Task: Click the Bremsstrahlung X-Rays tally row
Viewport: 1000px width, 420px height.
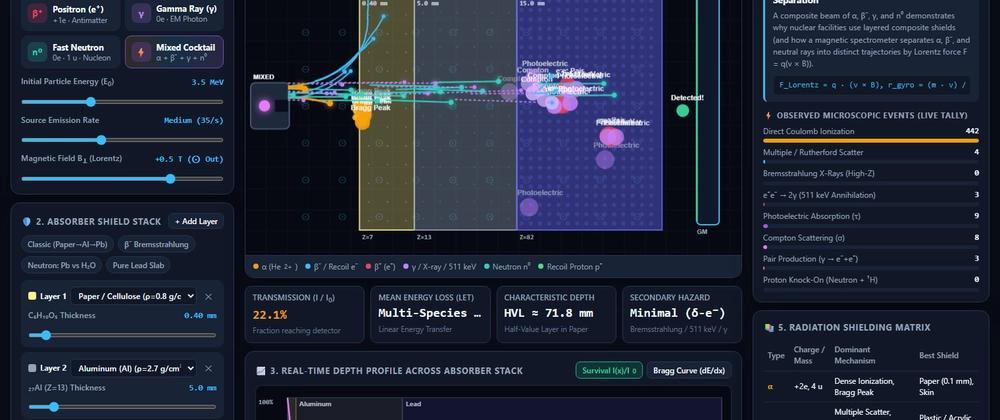Action: click(x=871, y=177)
